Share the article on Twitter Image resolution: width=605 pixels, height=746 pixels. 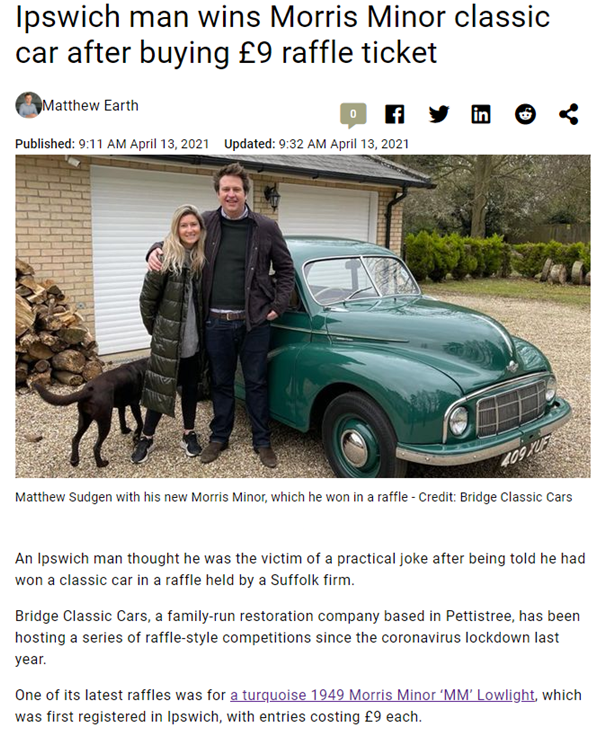tap(439, 114)
